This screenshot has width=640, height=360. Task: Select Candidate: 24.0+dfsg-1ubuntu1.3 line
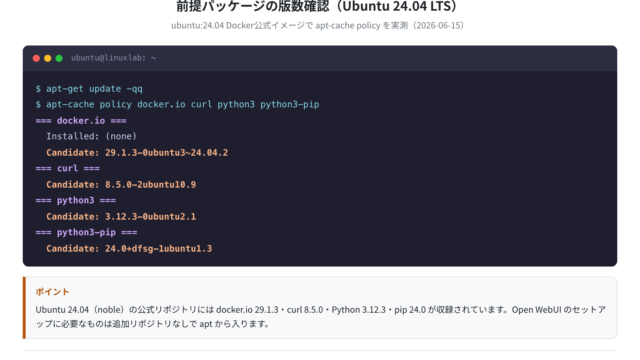[129, 249]
